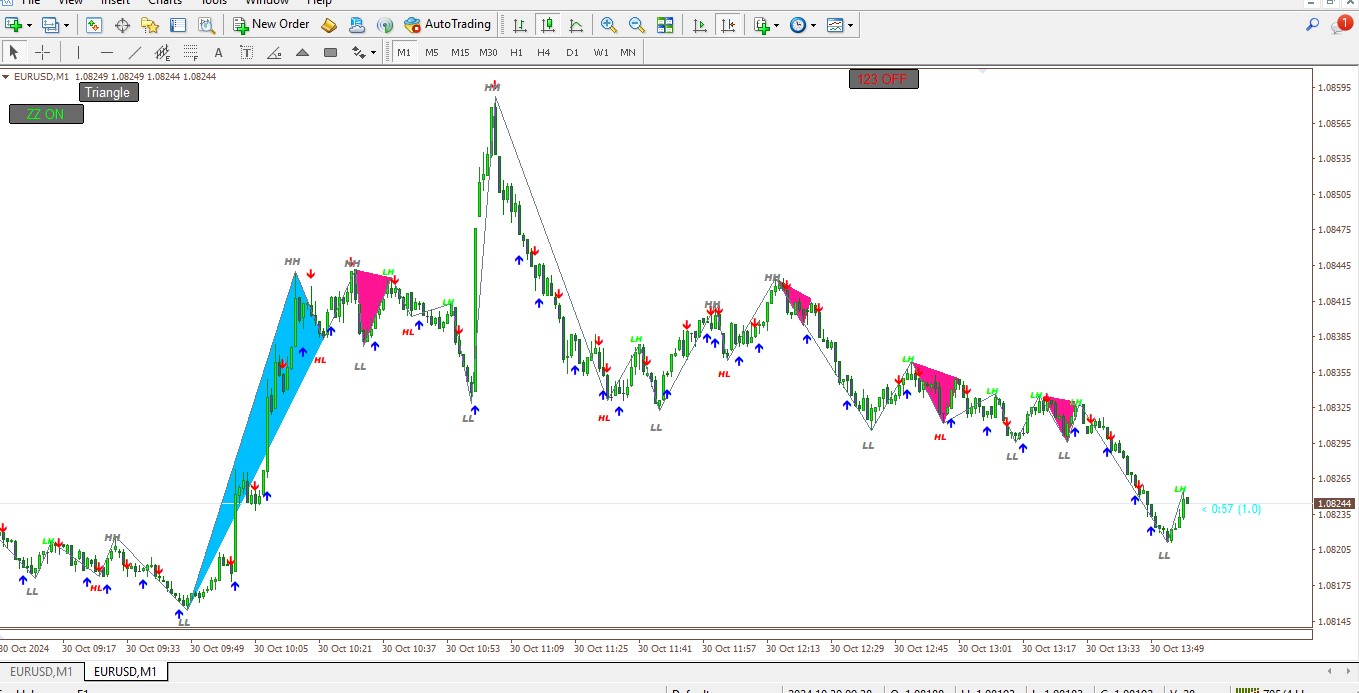This screenshot has width=1359, height=693.
Task: Switch to bar chart display
Action: click(x=519, y=25)
